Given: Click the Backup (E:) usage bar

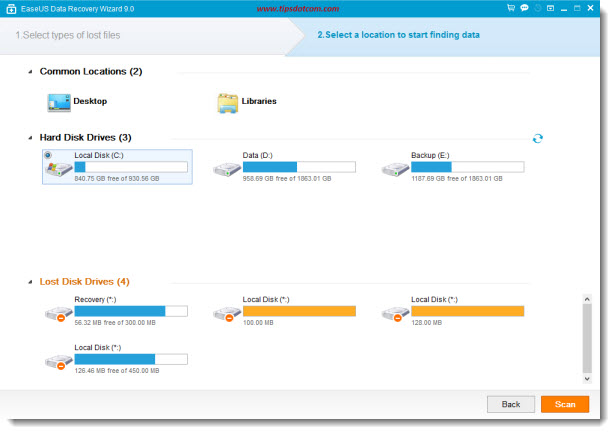Looking at the screenshot, I should pyautogui.click(x=468, y=167).
